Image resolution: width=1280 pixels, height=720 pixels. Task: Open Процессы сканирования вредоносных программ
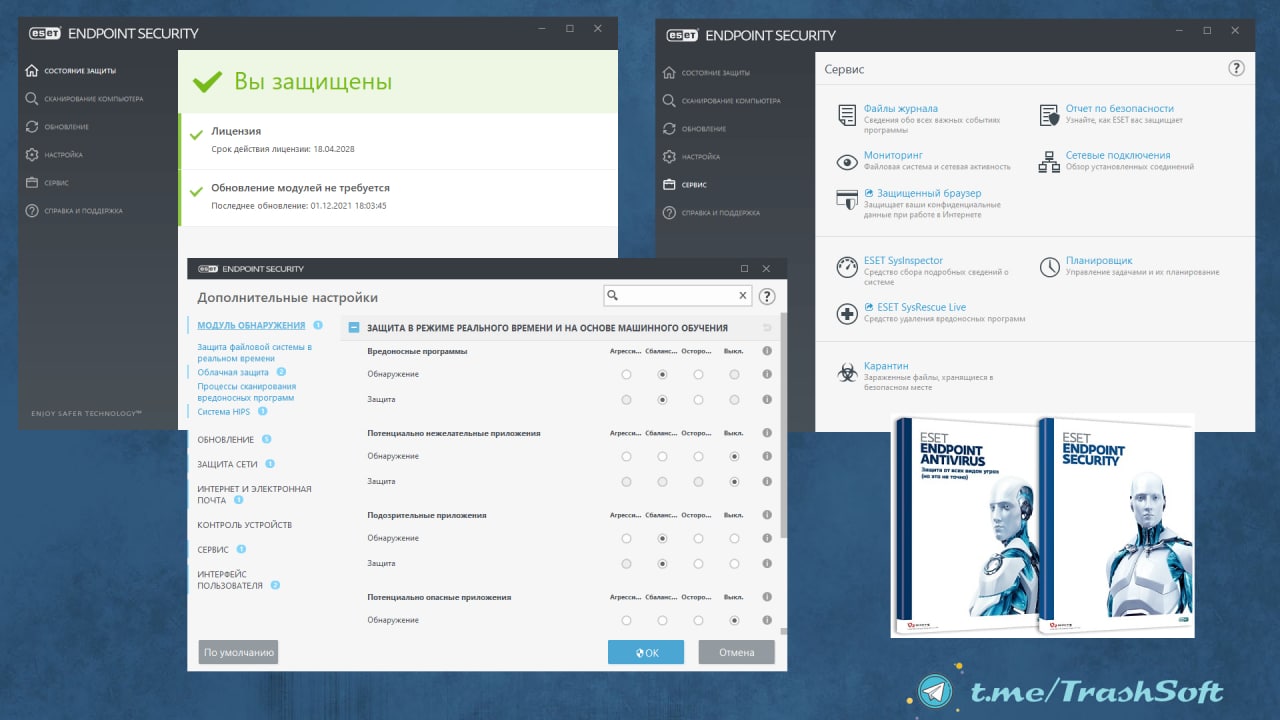[x=247, y=392]
